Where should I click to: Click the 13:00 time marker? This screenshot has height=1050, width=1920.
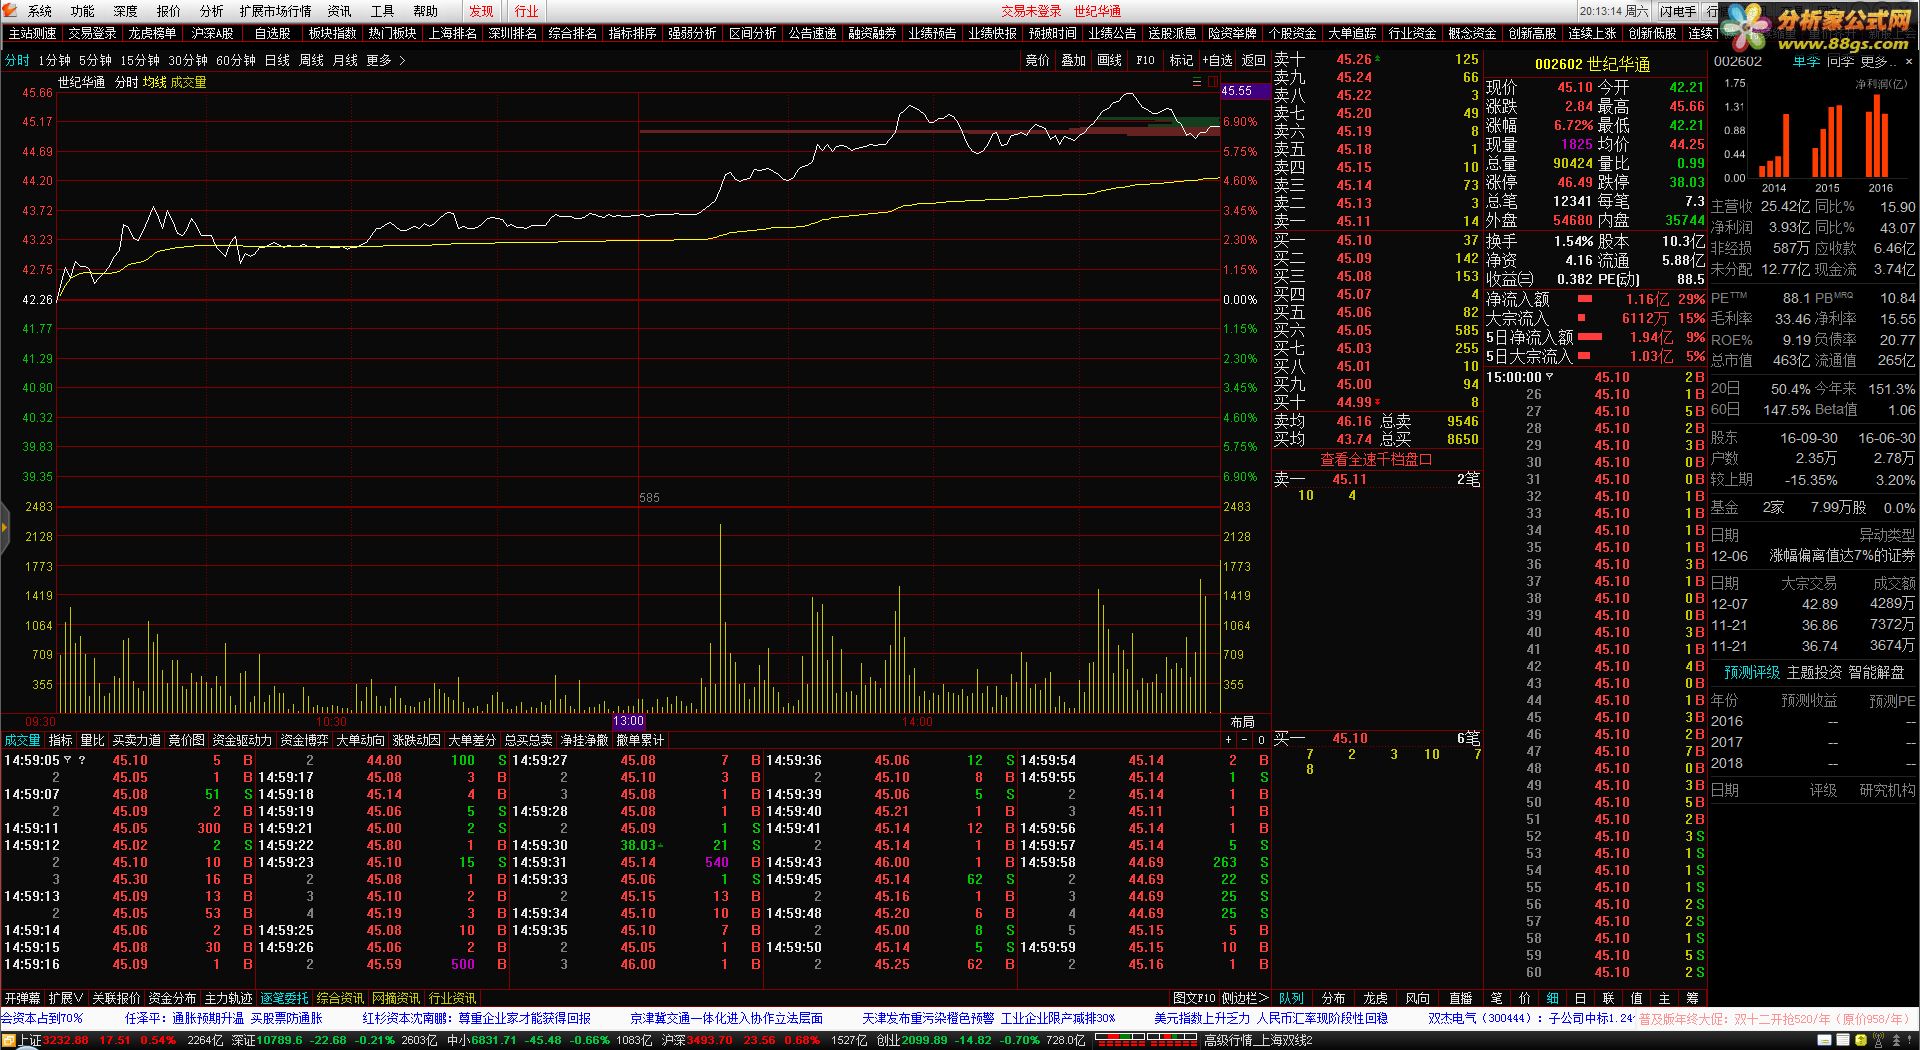[x=628, y=721]
